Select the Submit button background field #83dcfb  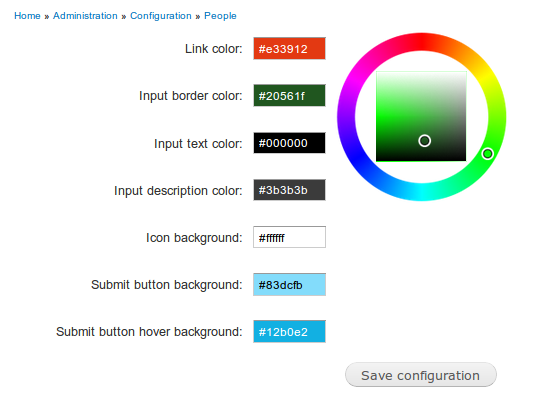pyautogui.click(x=289, y=285)
